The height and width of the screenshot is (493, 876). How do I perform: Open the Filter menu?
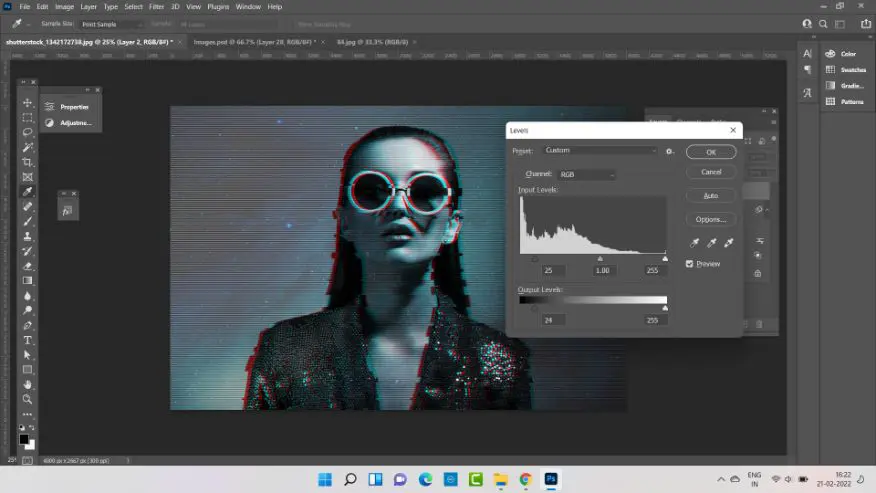159,7
